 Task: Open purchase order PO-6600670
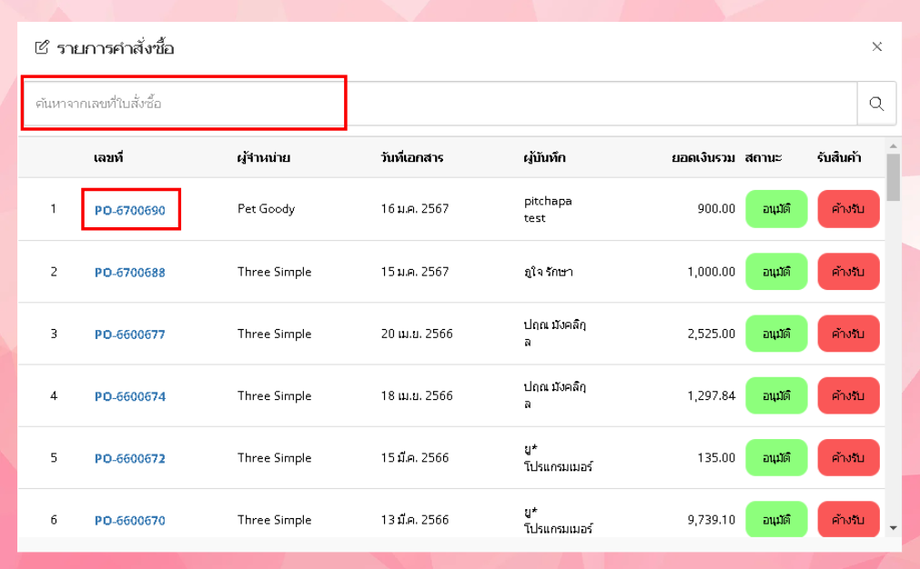pos(130,521)
